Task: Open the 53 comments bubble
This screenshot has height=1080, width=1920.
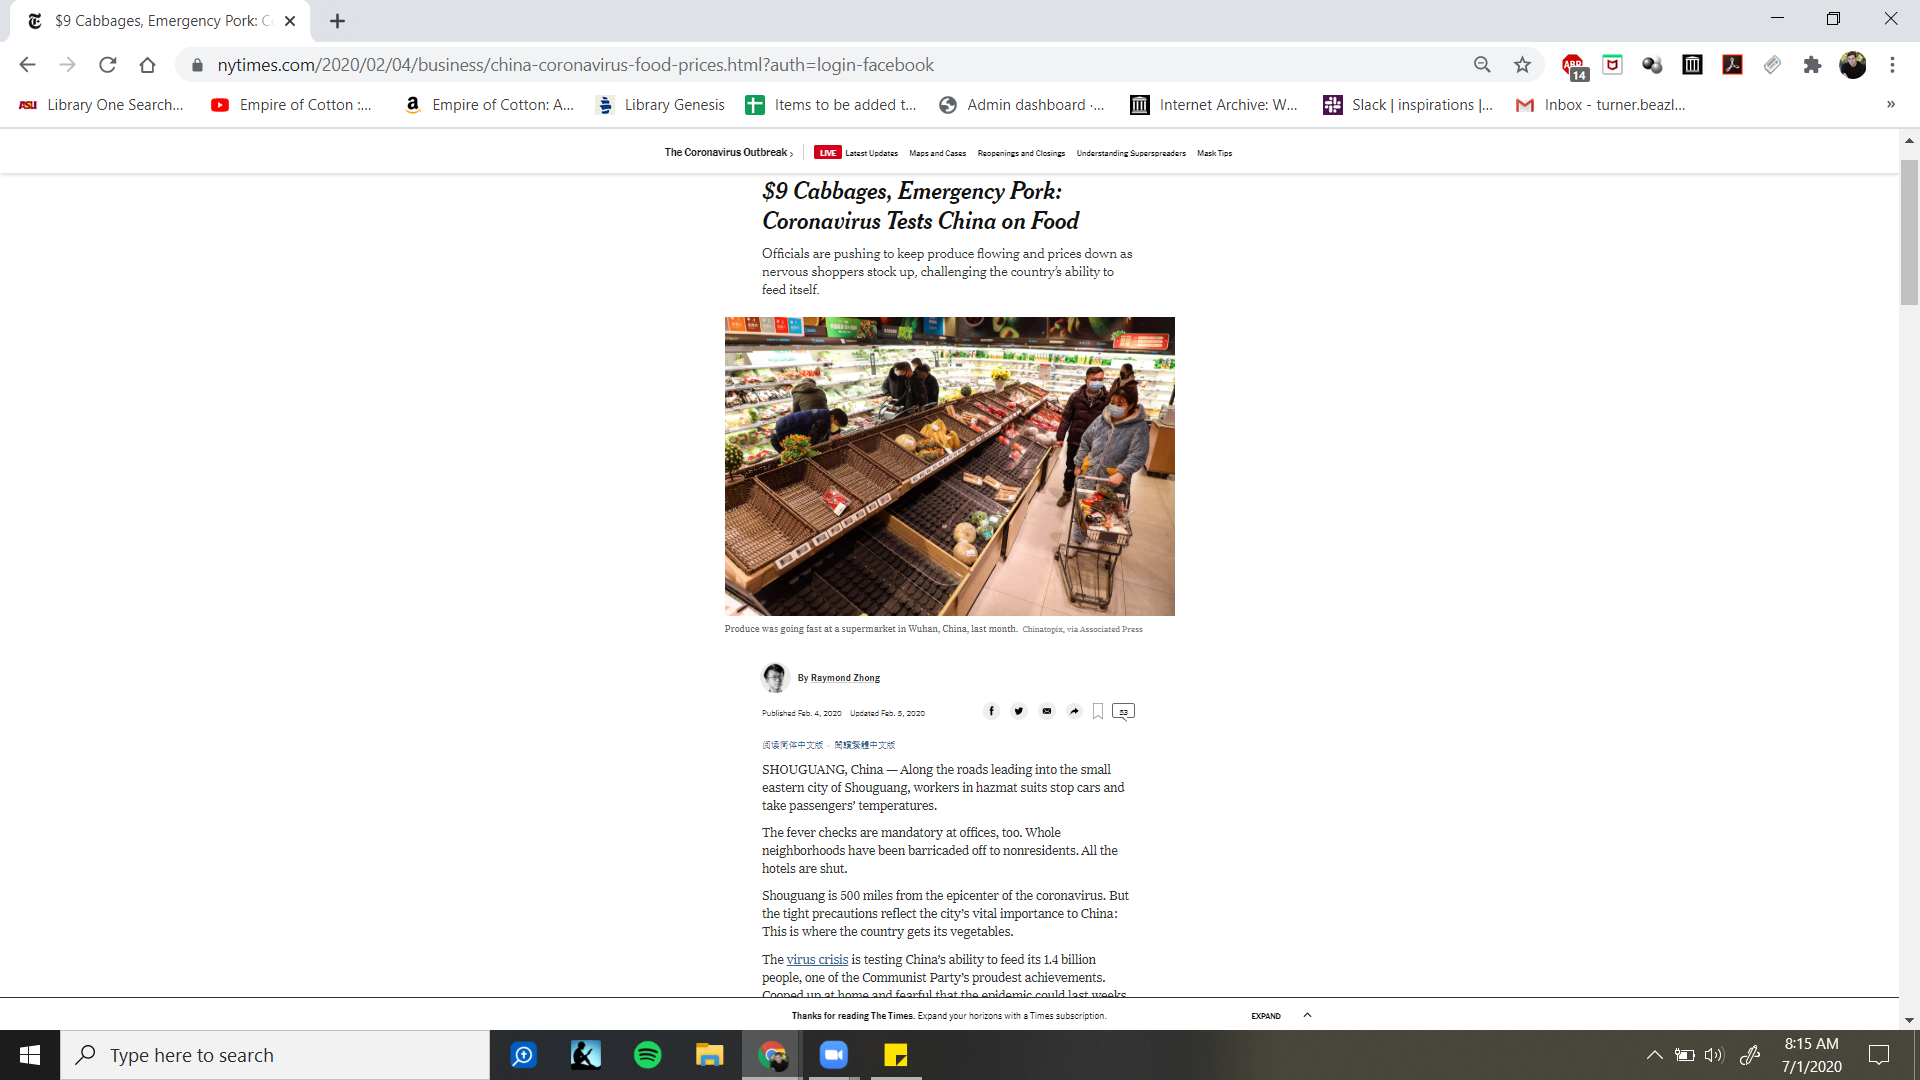Action: pos(1123,711)
